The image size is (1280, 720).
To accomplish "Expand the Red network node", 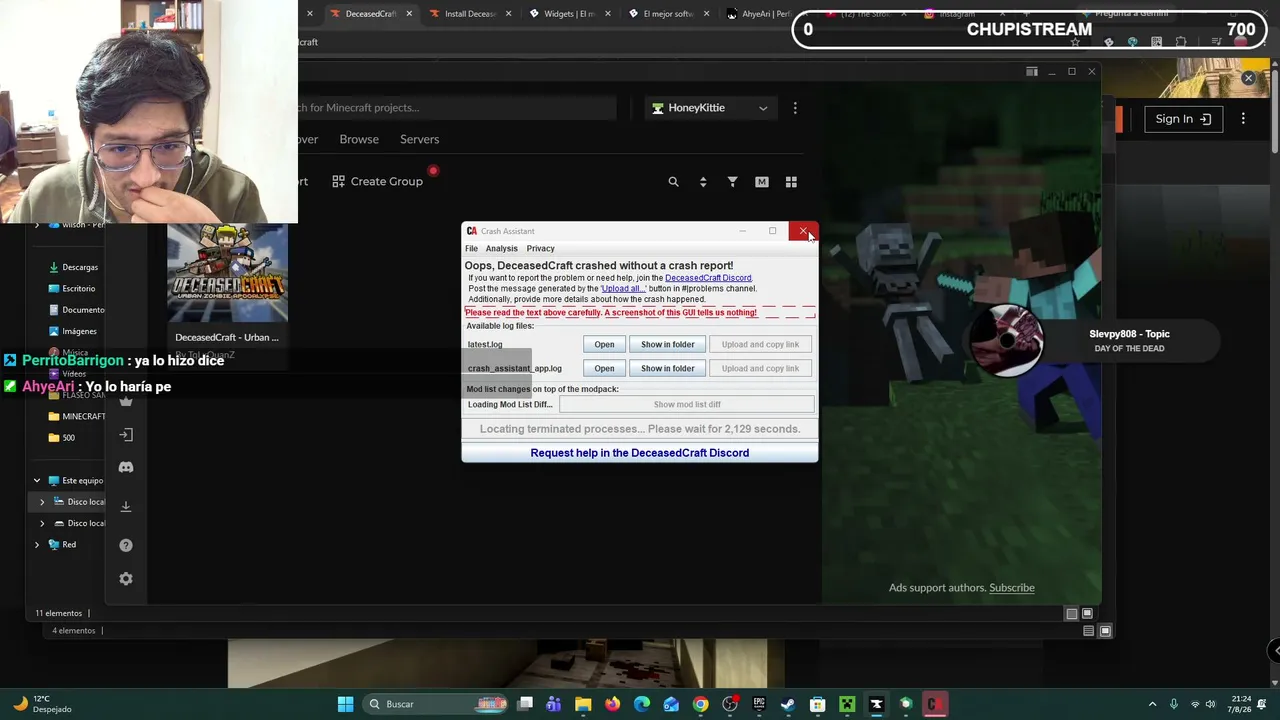I will click(x=37, y=545).
